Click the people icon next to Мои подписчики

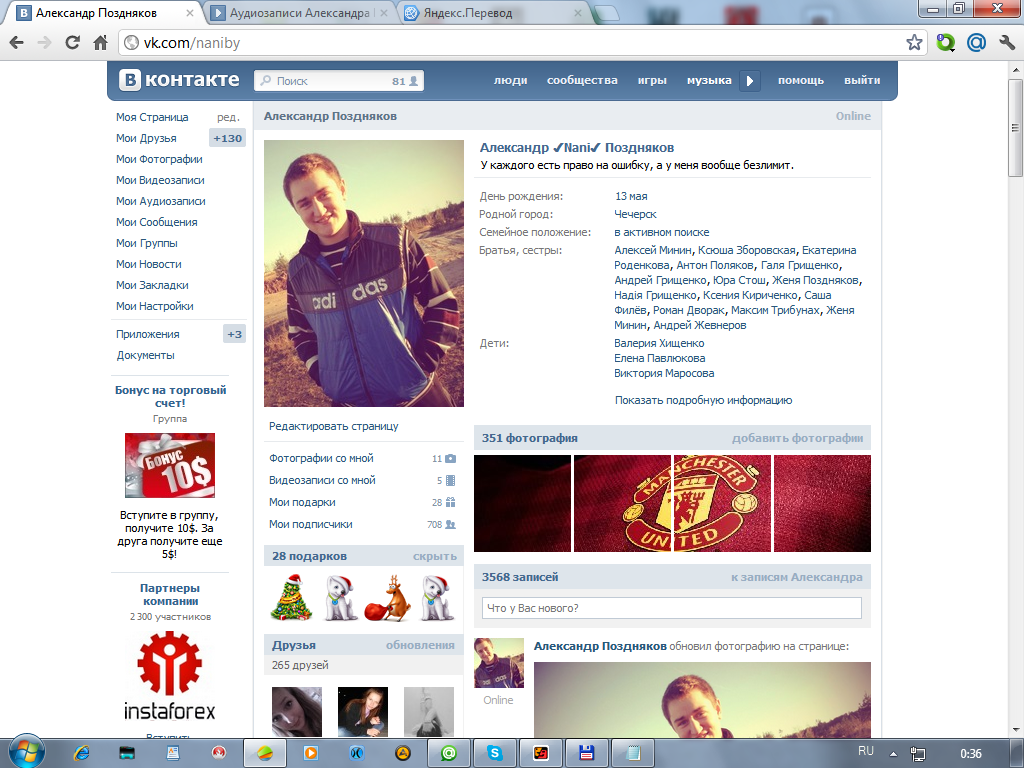[451, 524]
